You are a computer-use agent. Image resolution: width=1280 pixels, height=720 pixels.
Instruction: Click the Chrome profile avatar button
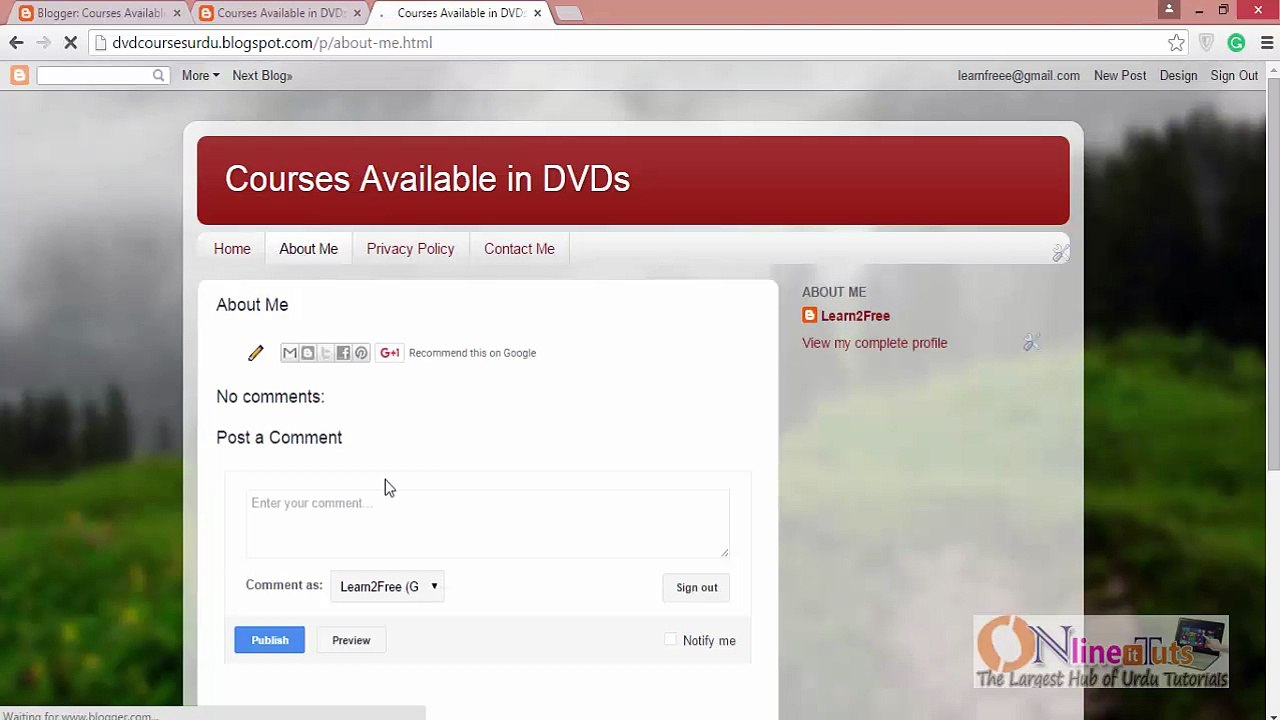tap(1169, 10)
